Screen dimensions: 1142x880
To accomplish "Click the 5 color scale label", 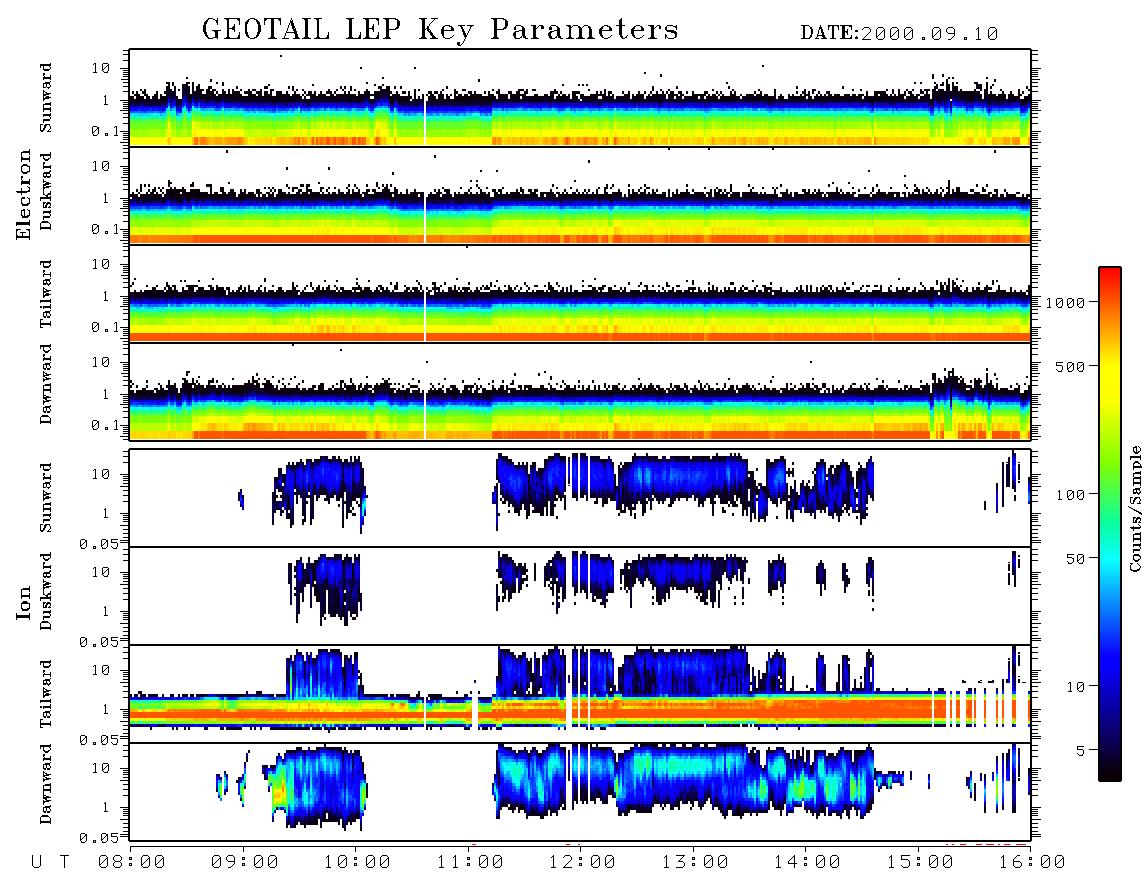I will pyautogui.click(x=1081, y=750).
